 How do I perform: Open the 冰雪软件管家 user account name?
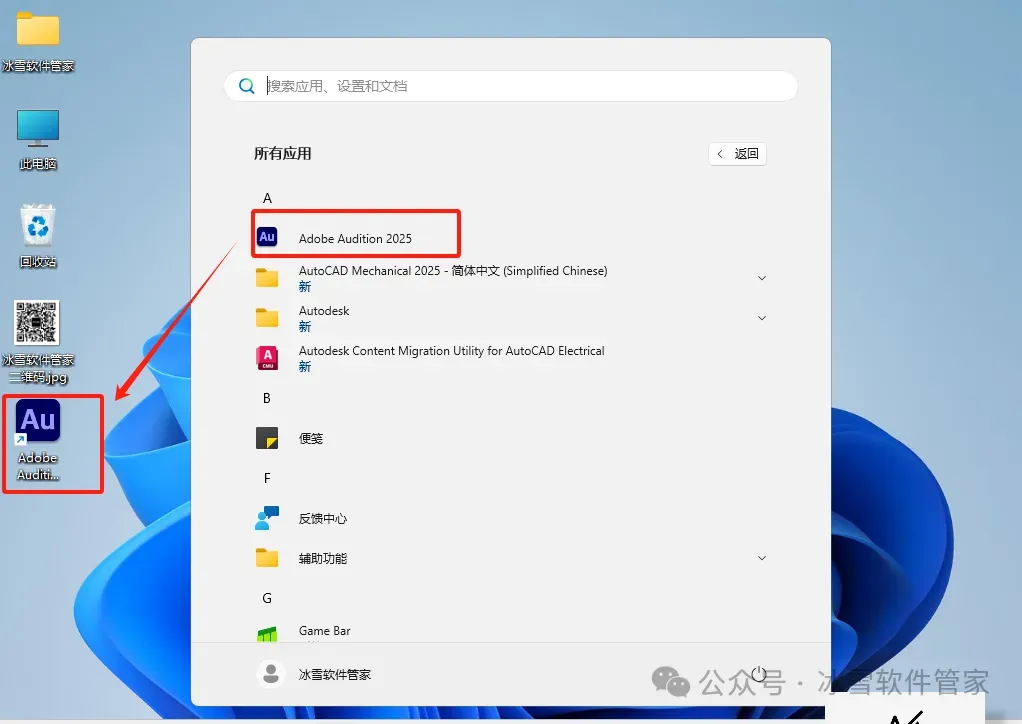tap(334, 674)
